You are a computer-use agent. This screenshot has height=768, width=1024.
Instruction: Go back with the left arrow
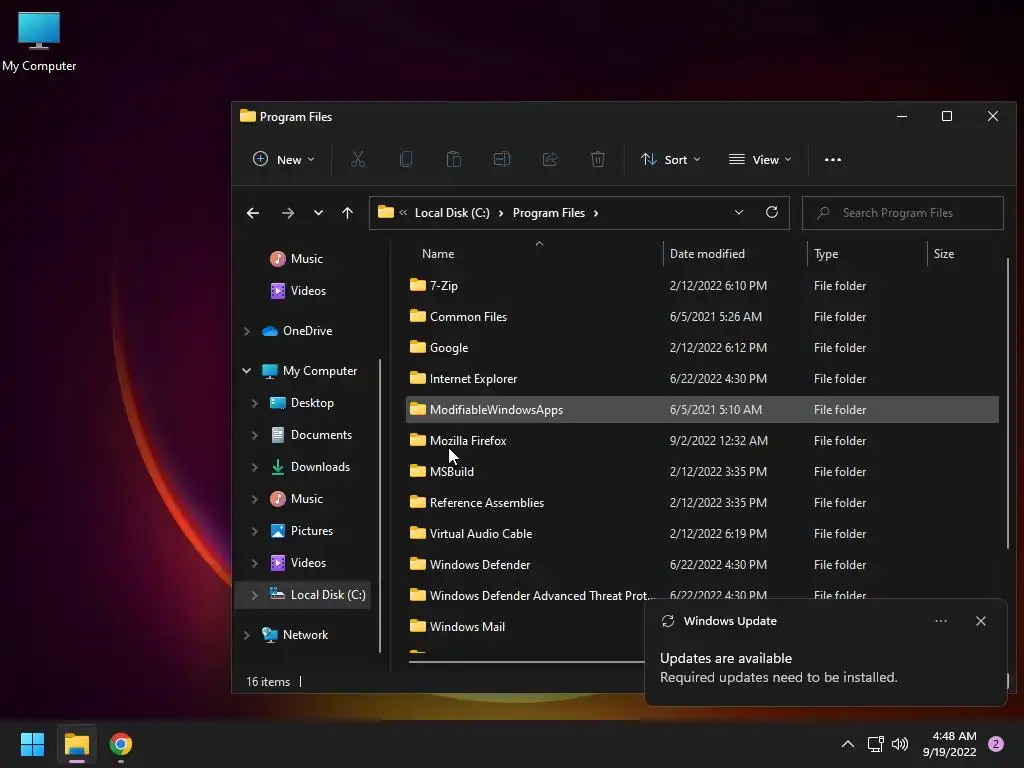point(253,213)
